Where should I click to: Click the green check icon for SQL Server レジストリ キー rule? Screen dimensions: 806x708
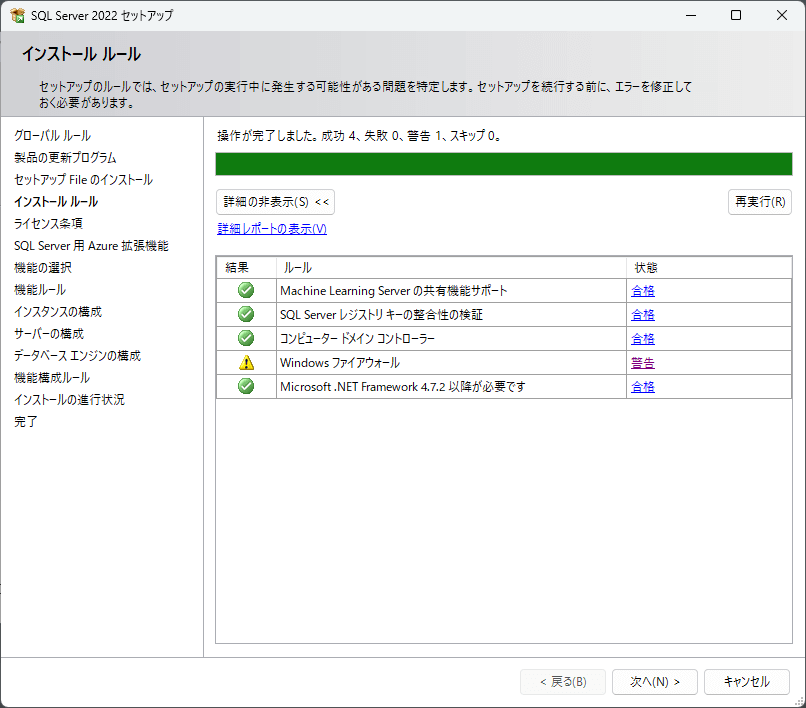pyautogui.click(x=246, y=314)
